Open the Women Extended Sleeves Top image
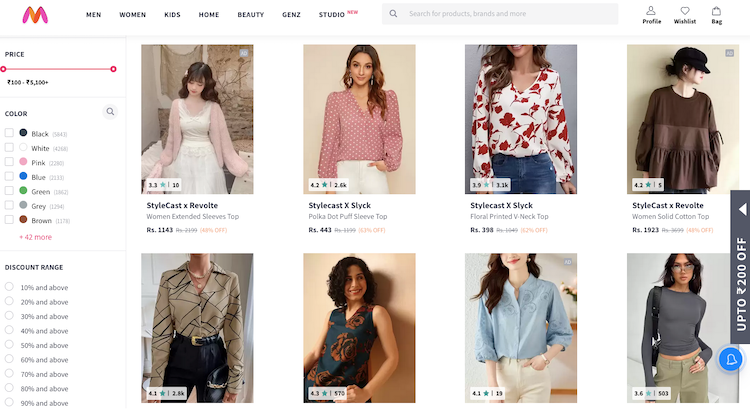This screenshot has height=410, width=750. [x=197, y=119]
